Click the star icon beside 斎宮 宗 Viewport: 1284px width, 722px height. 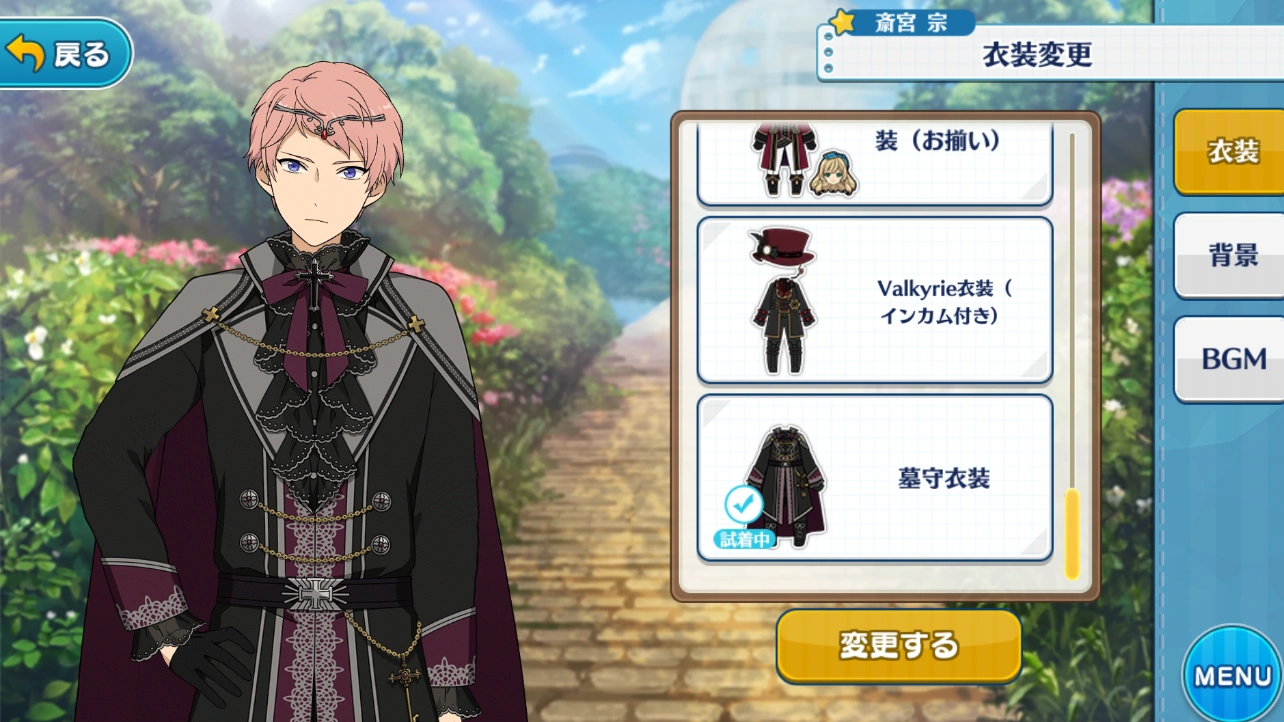(844, 21)
